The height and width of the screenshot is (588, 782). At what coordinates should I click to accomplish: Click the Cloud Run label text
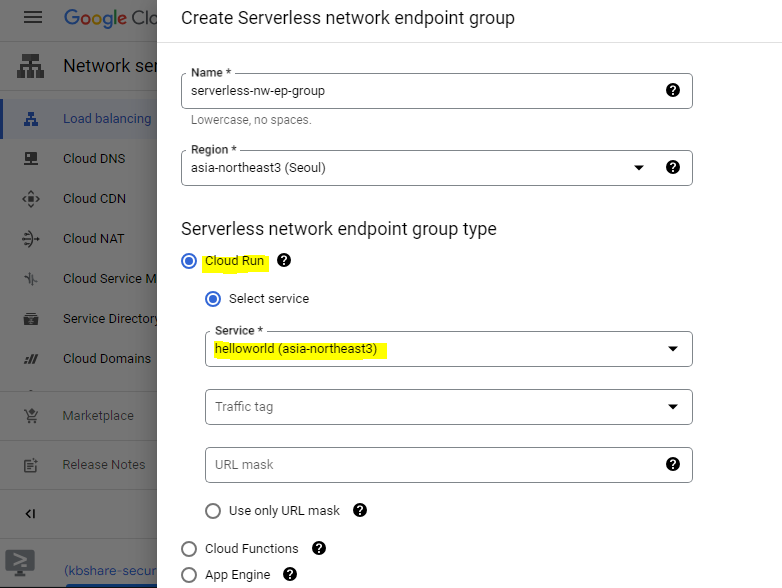click(x=234, y=261)
